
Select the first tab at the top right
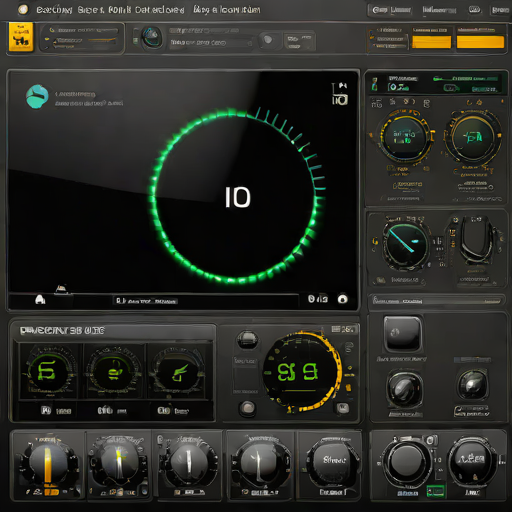[x=391, y=10]
